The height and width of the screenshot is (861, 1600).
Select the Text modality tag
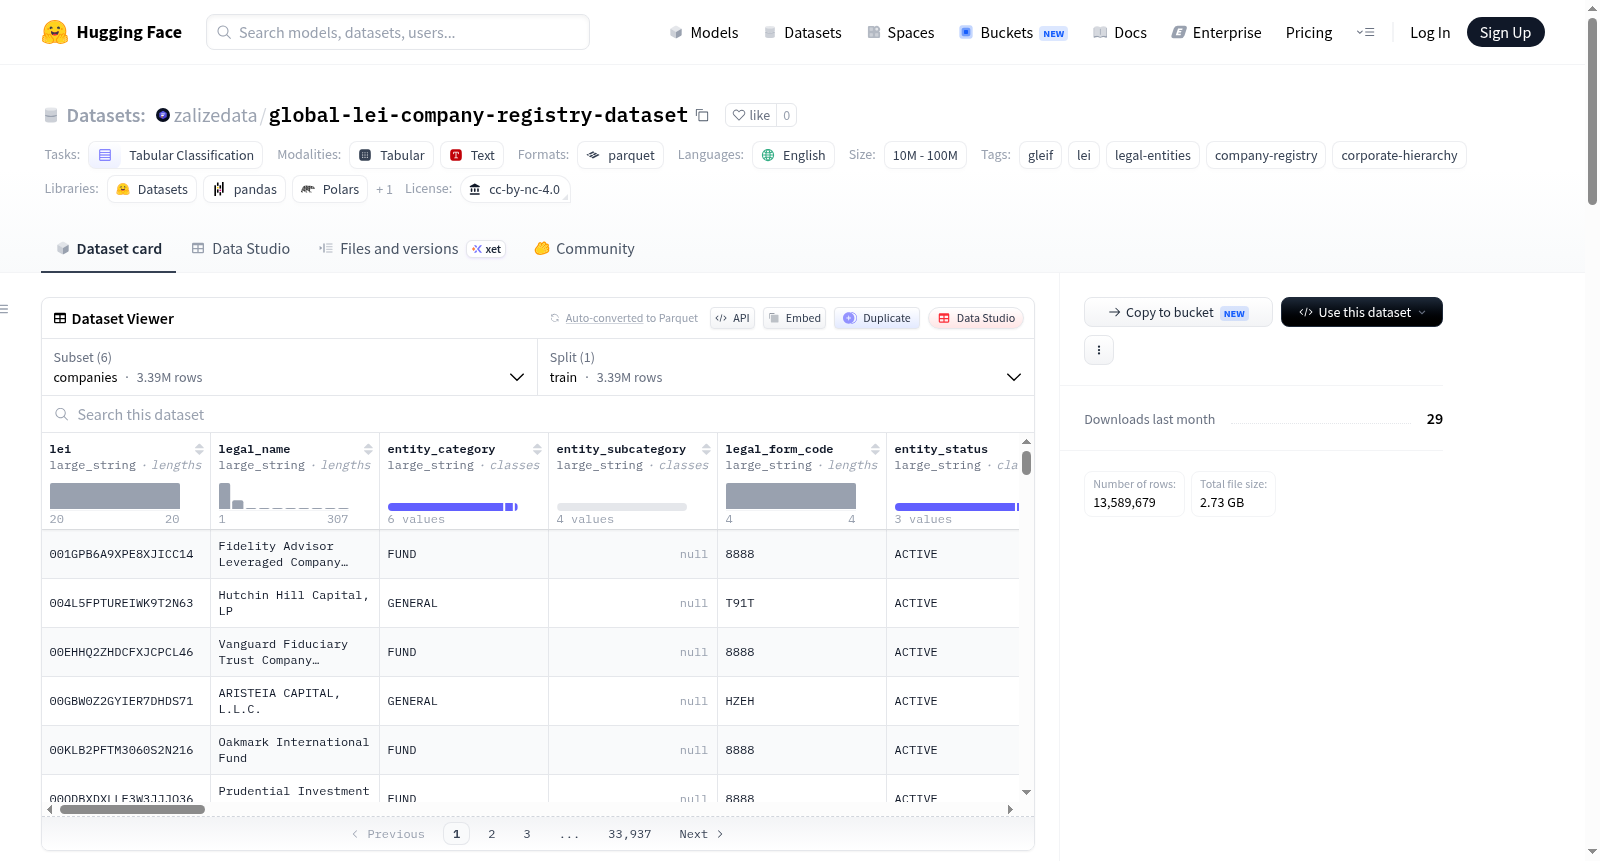click(x=472, y=155)
